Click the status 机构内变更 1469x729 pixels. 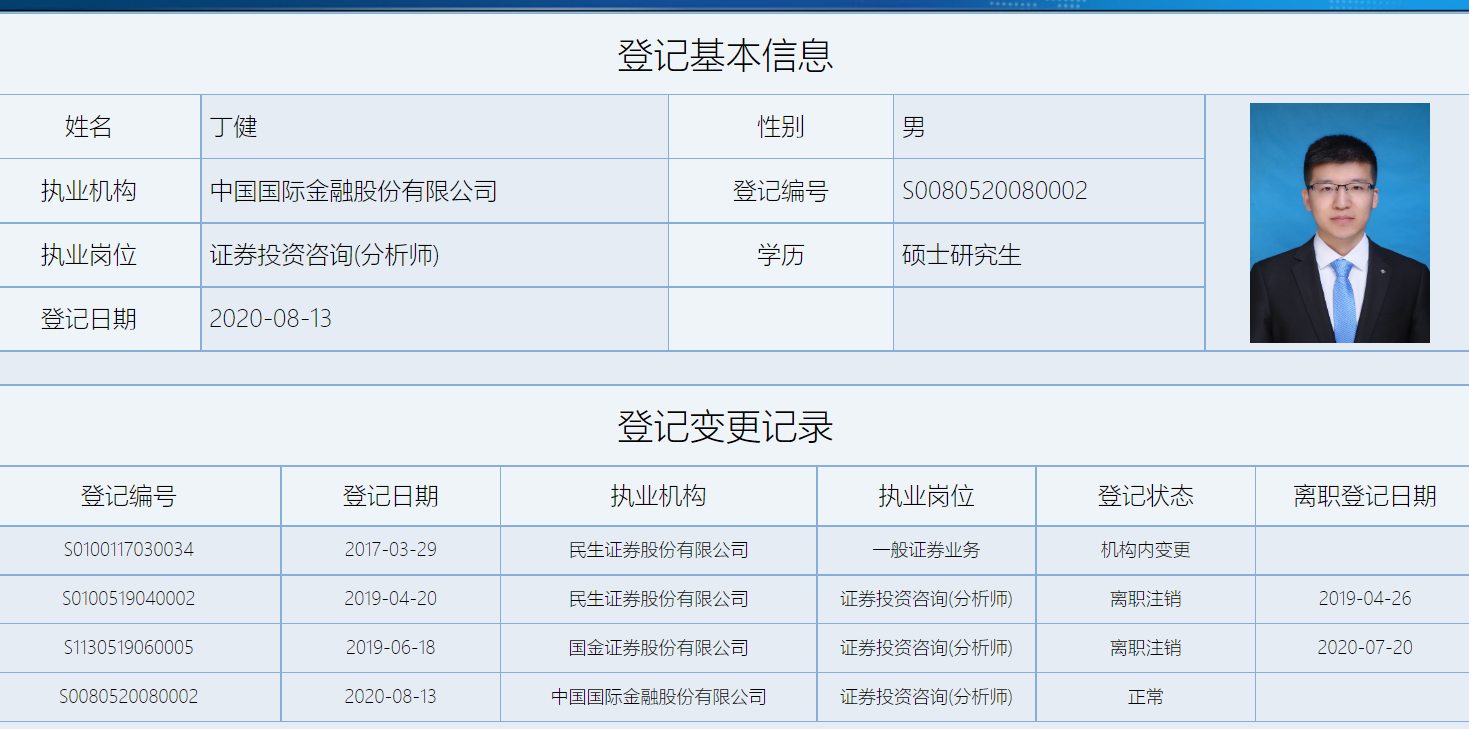tap(1146, 550)
